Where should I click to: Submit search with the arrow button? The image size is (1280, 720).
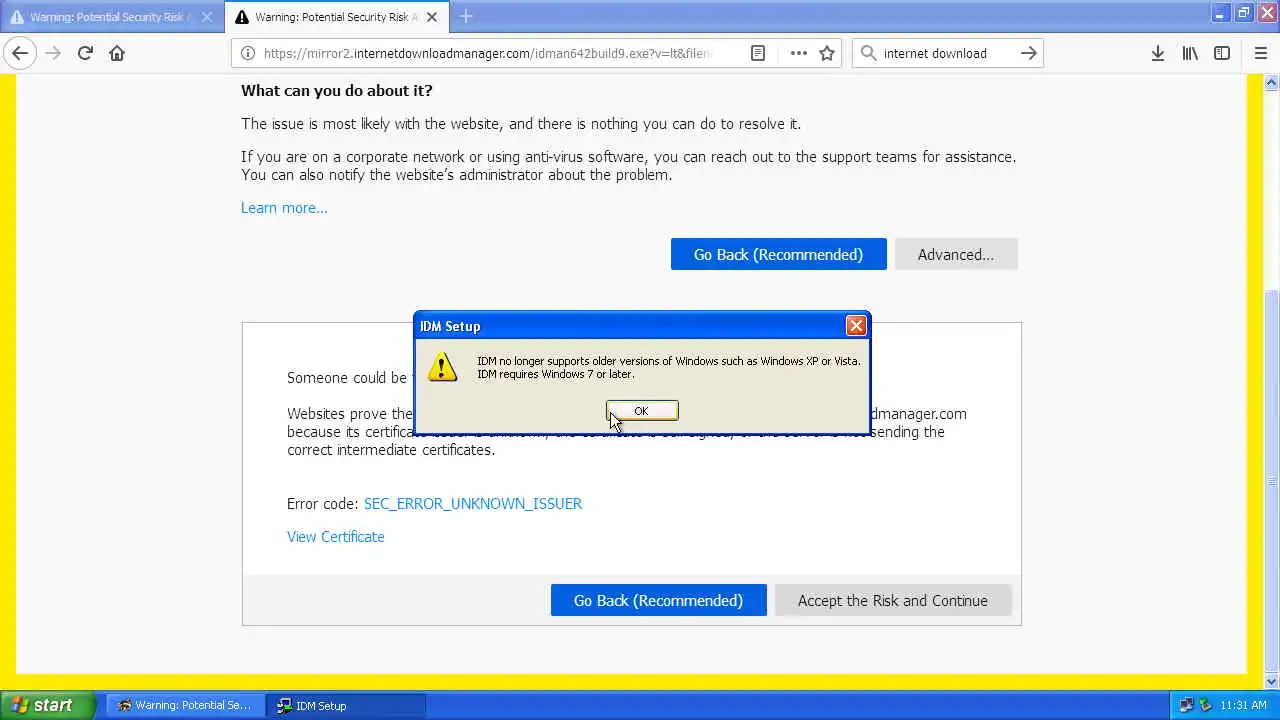pos(1028,53)
